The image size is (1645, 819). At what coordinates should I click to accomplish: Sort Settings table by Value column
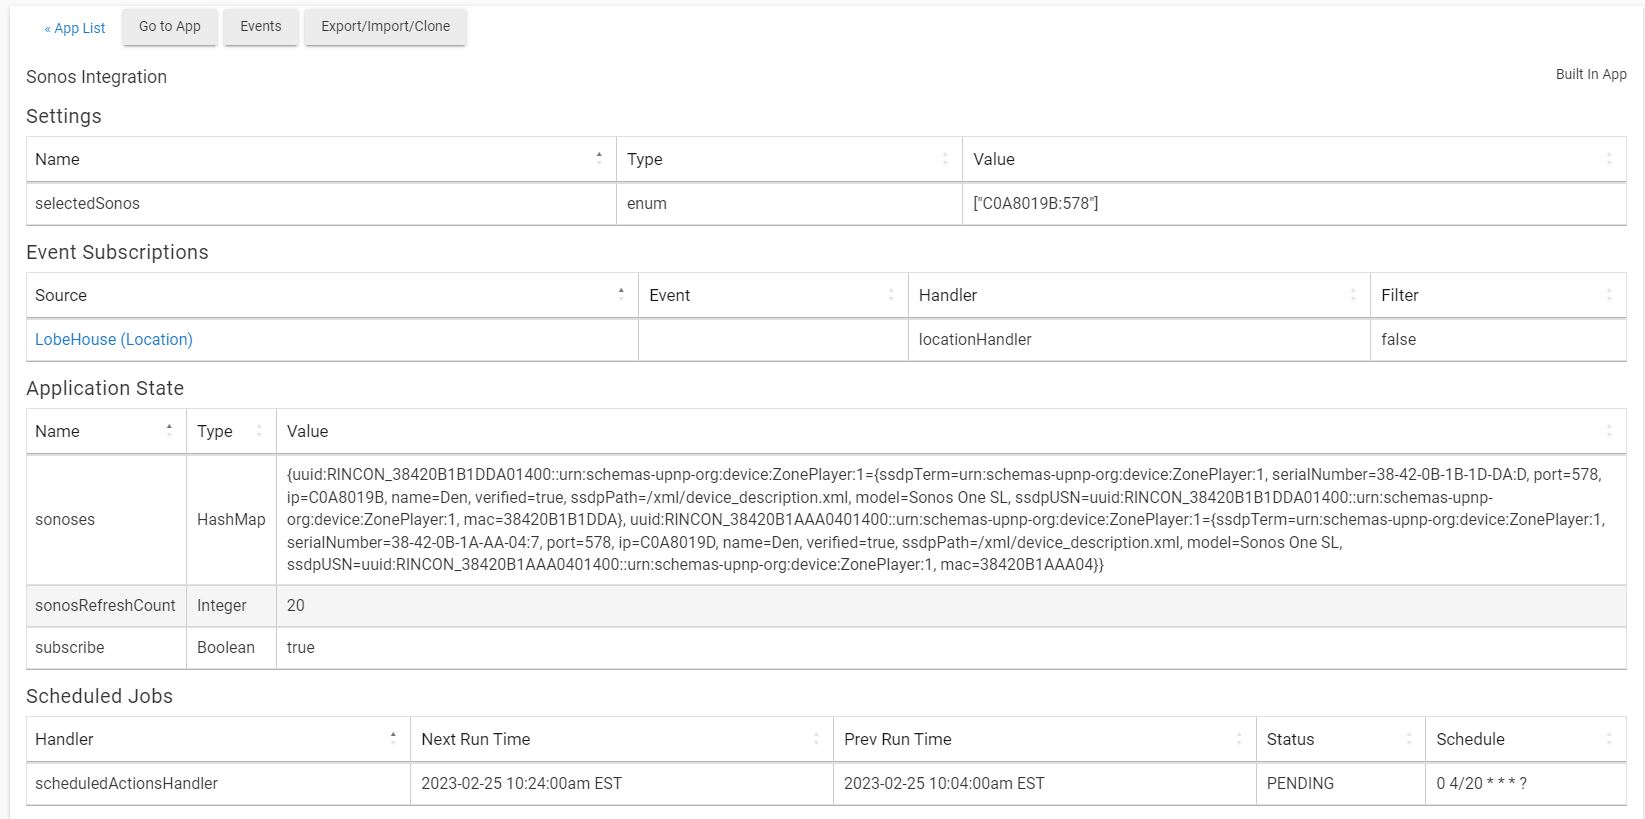pyautogui.click(x=1294, y=159)
